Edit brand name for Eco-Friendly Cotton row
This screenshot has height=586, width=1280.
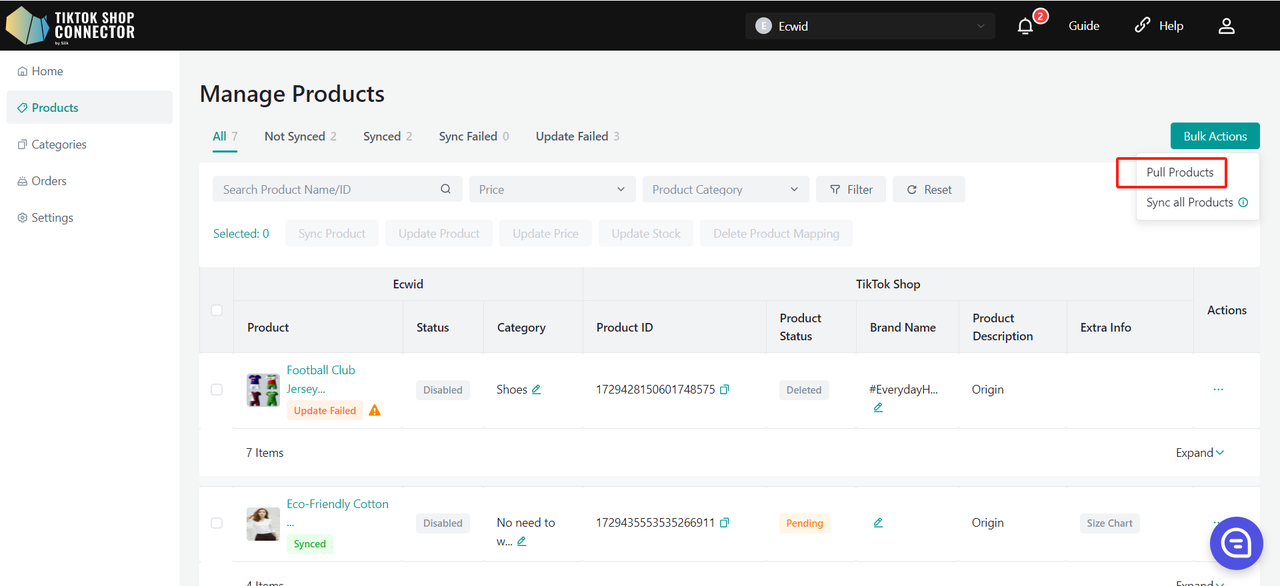tap(878, 523)
